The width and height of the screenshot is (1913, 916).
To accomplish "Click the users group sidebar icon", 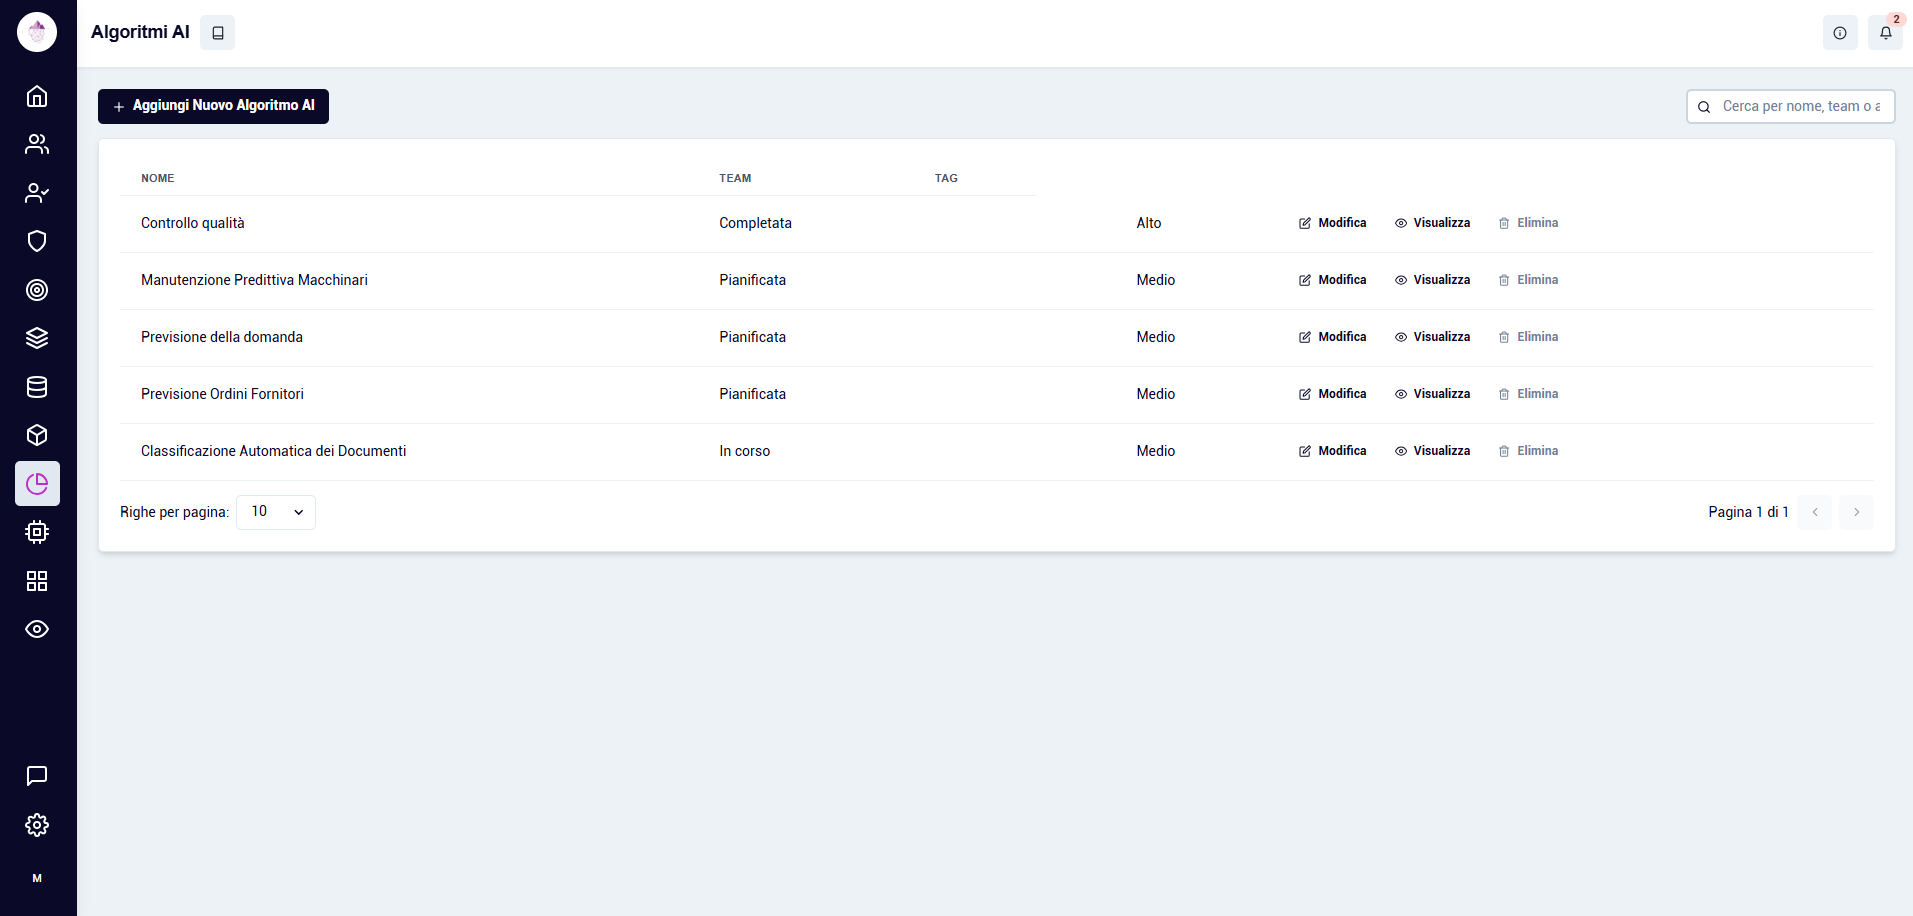I will [x=37, y=144].
